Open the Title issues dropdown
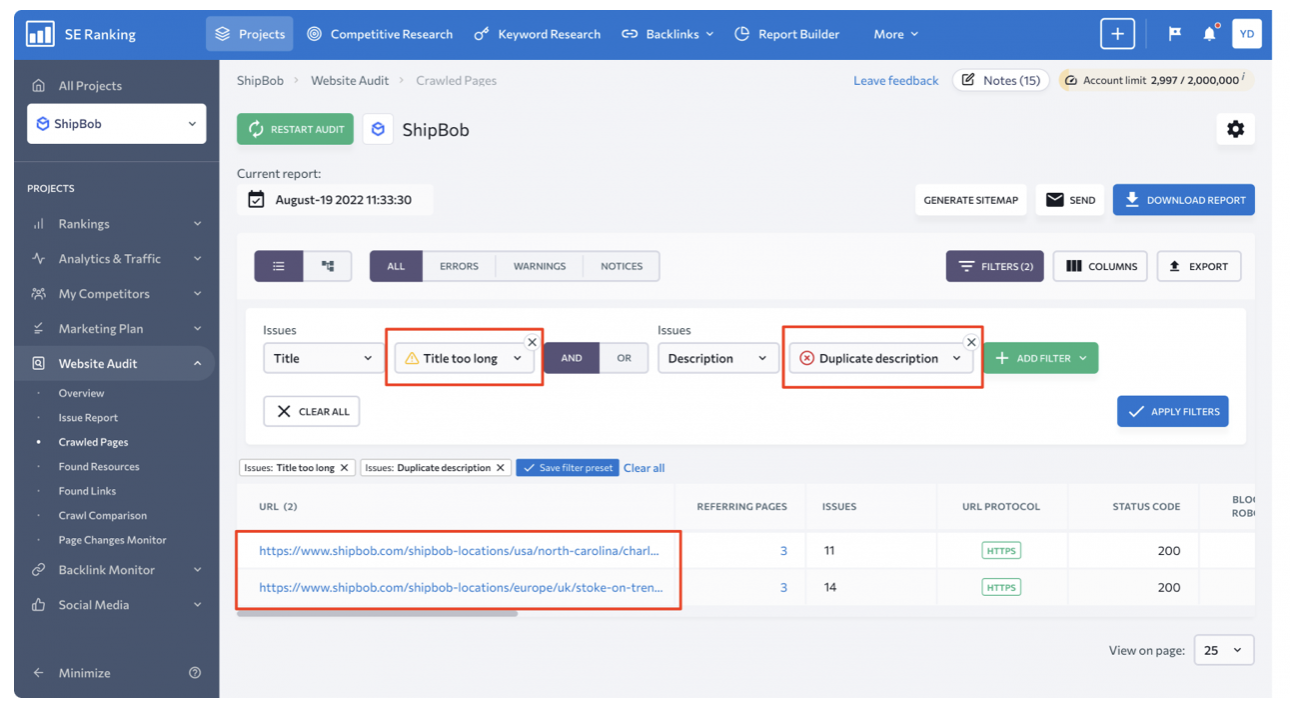Screen dimensions: 1290x709 [x=322, y=358]
